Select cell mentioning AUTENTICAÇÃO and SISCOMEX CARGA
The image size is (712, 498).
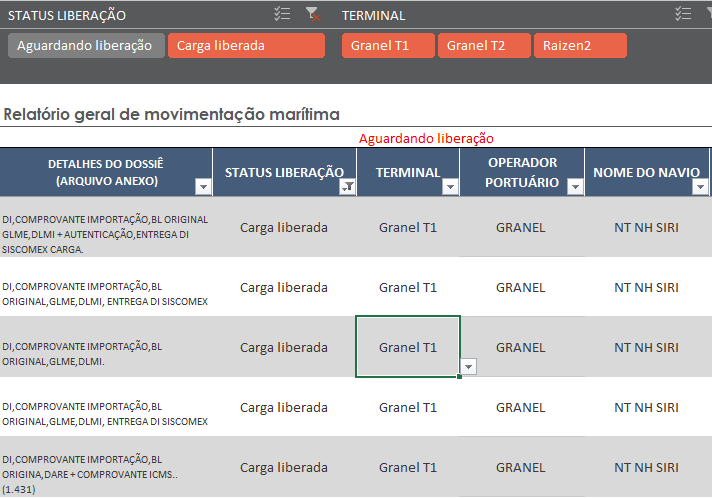[x=106, y=227]
